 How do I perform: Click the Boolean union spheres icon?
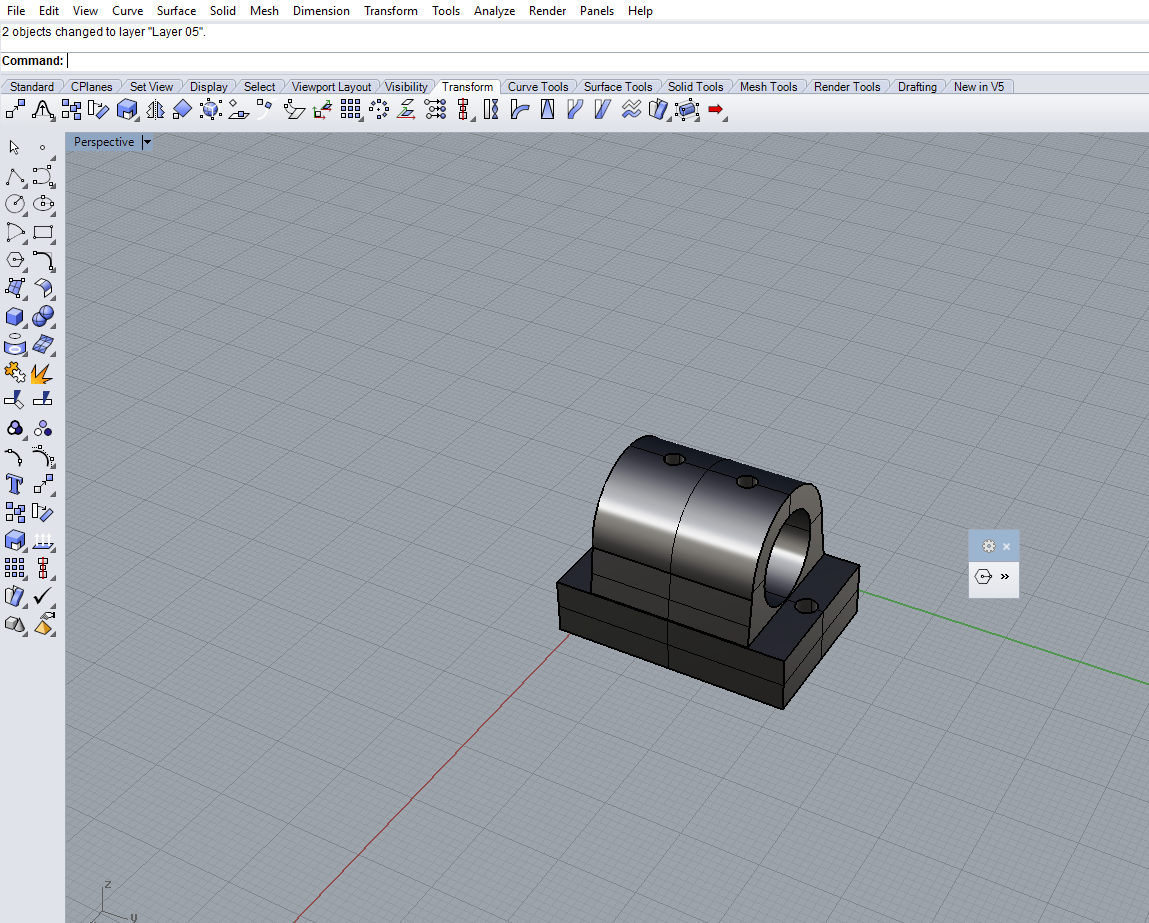pos(14,429)
